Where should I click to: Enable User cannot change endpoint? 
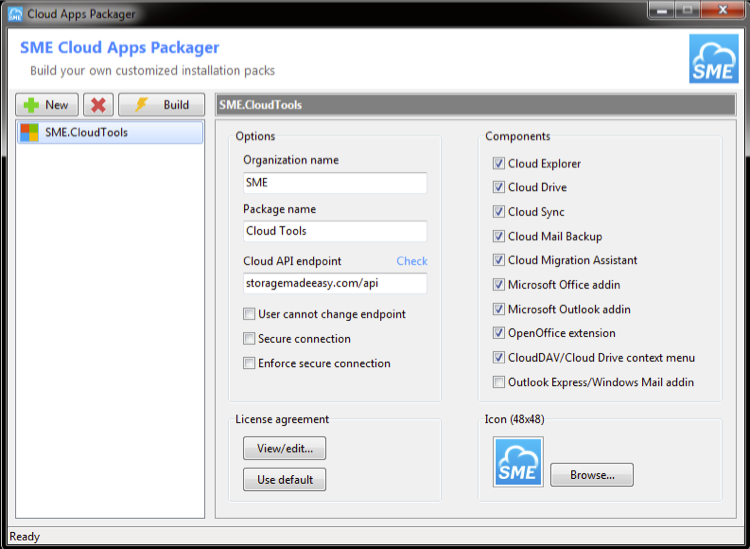(249, 314)
